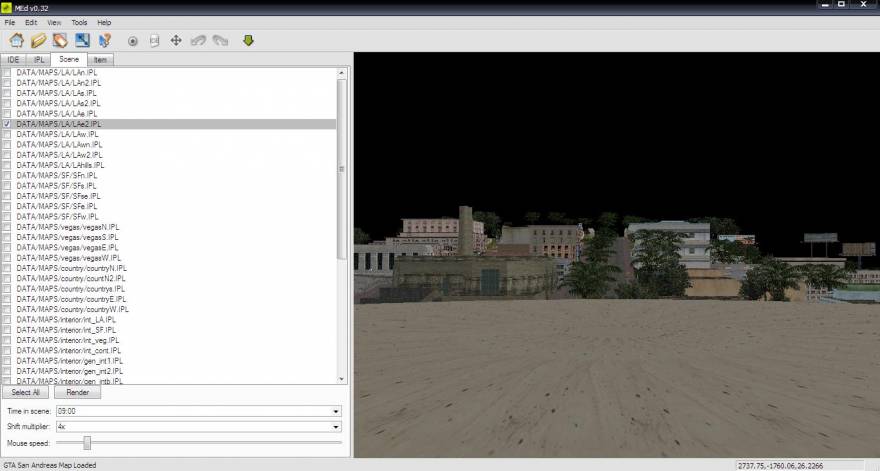Select the DATA/MAPS/vegas/vegasW.IPL row text
Viewport: 880px width, 471px height.
click(68, 258)
